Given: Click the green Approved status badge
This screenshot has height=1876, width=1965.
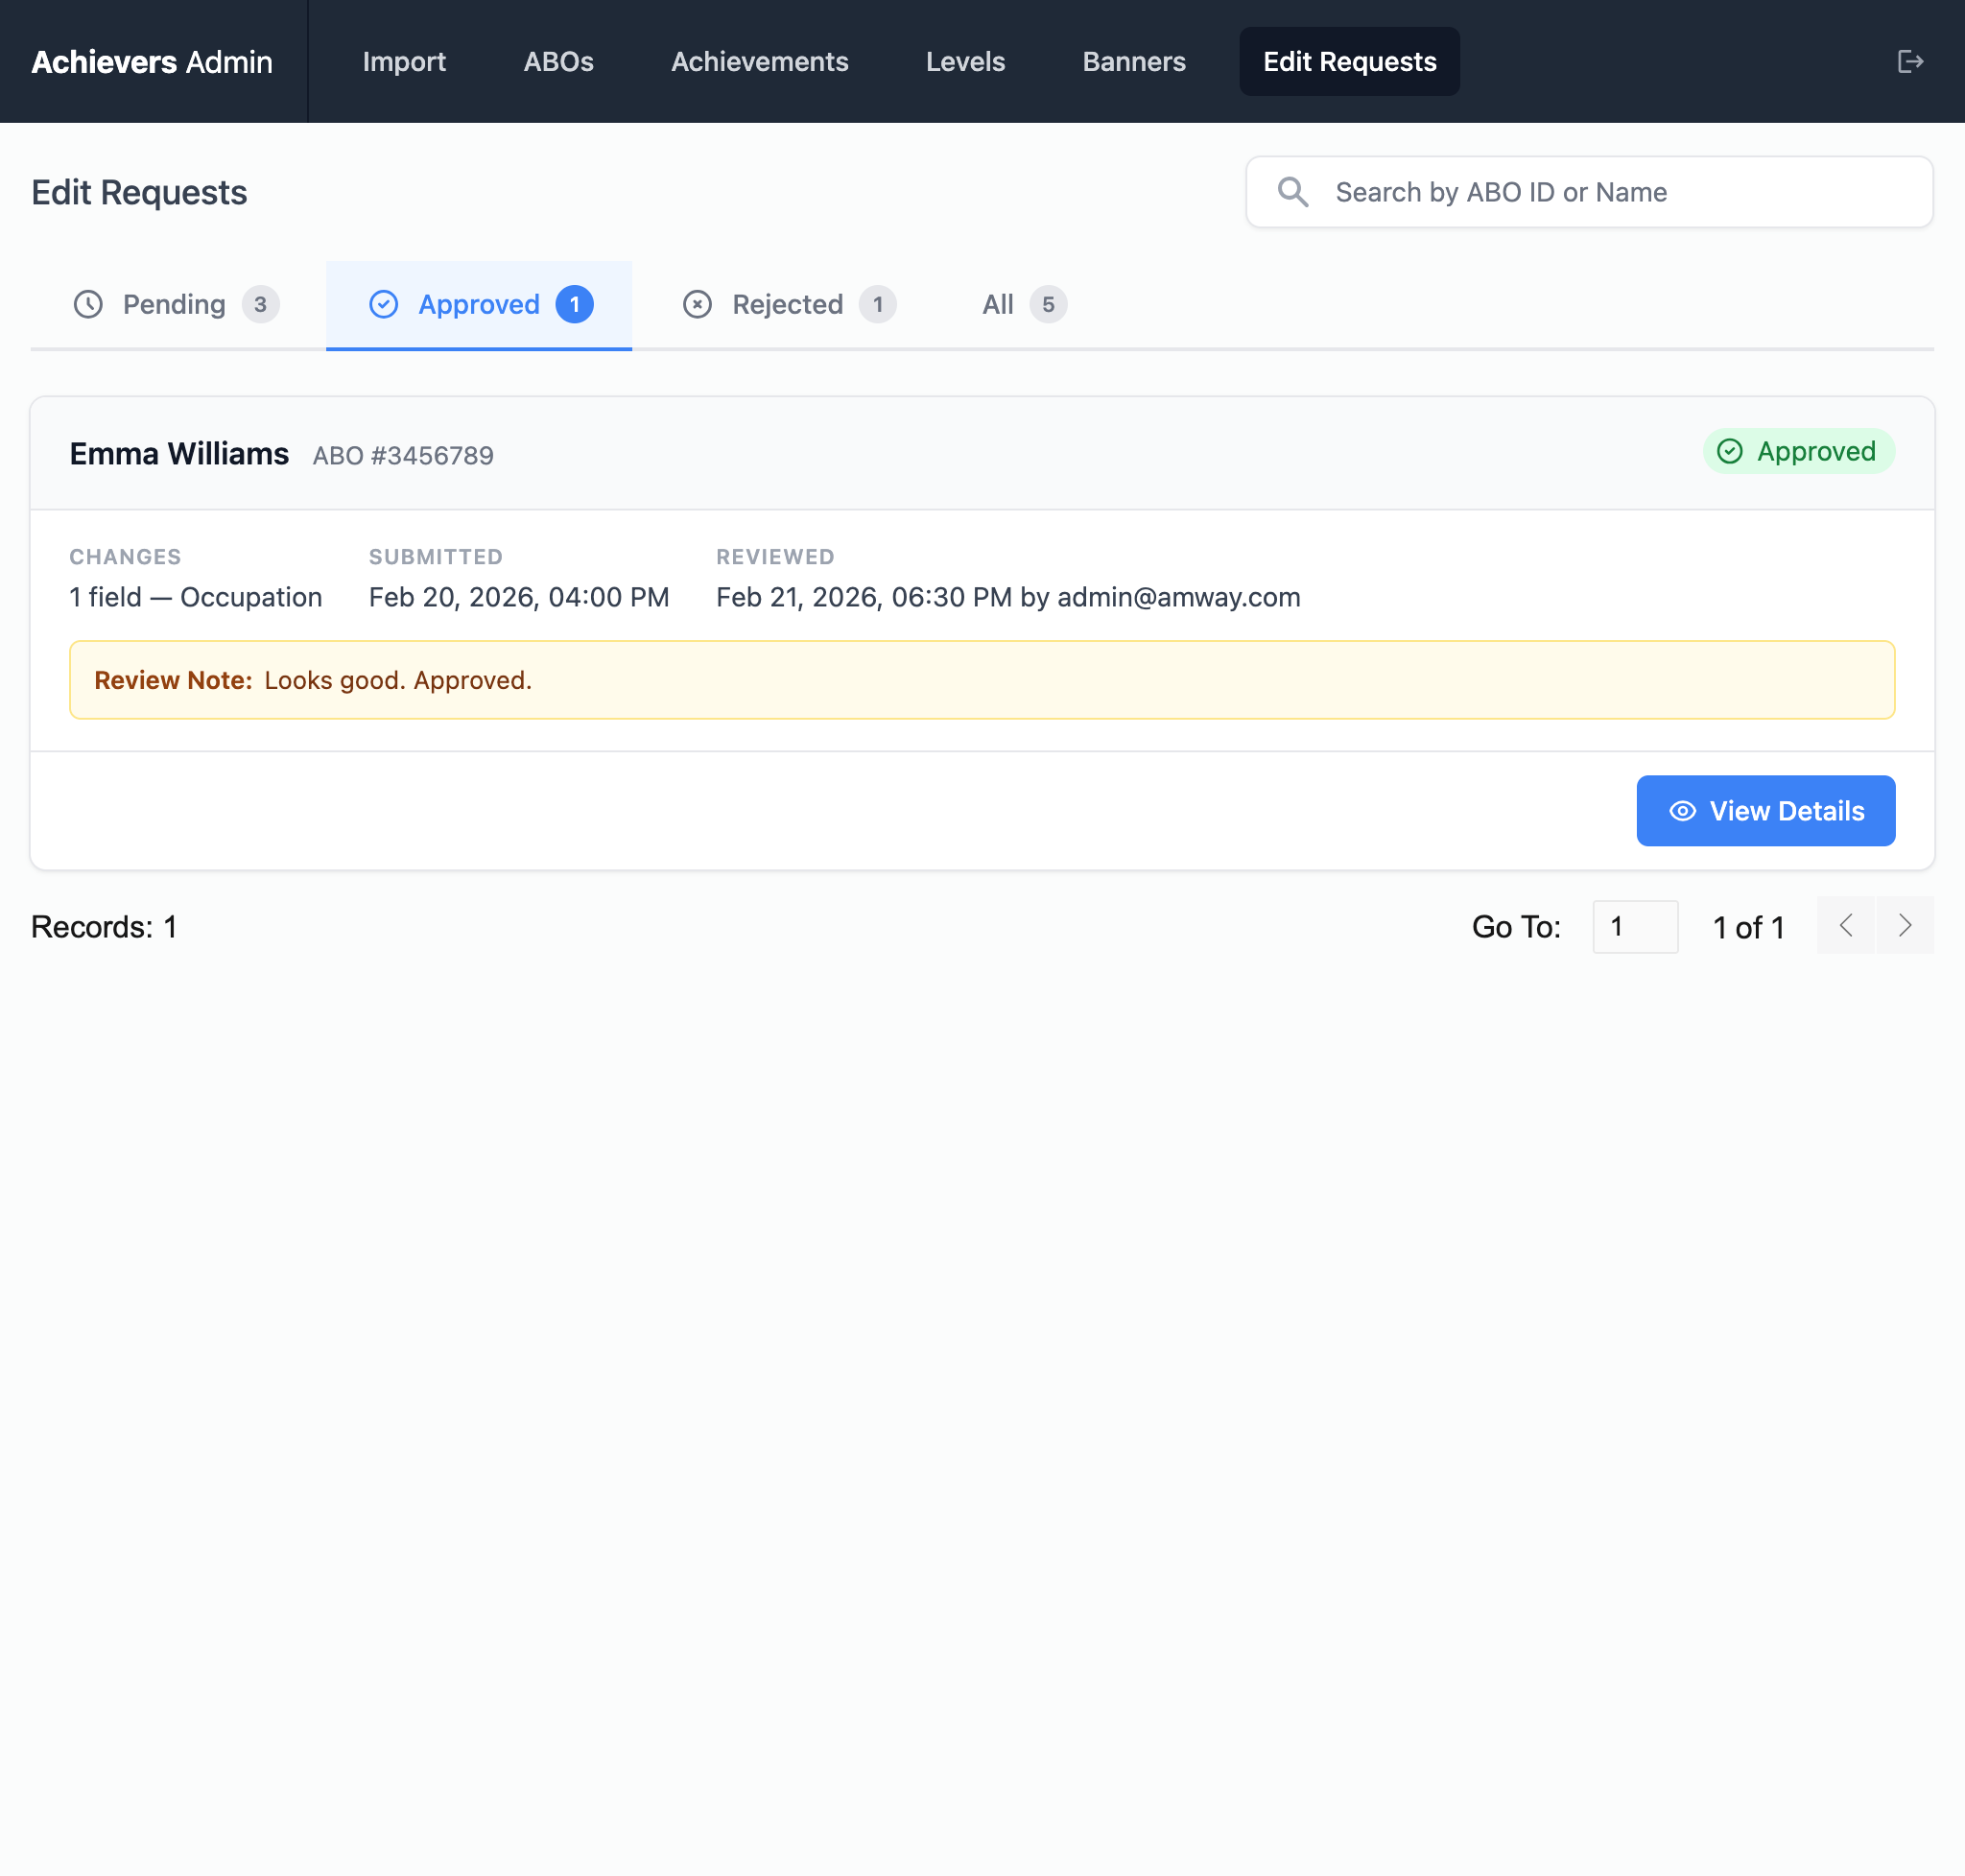Looking at the screenshot, I should tap(1798, 452).
